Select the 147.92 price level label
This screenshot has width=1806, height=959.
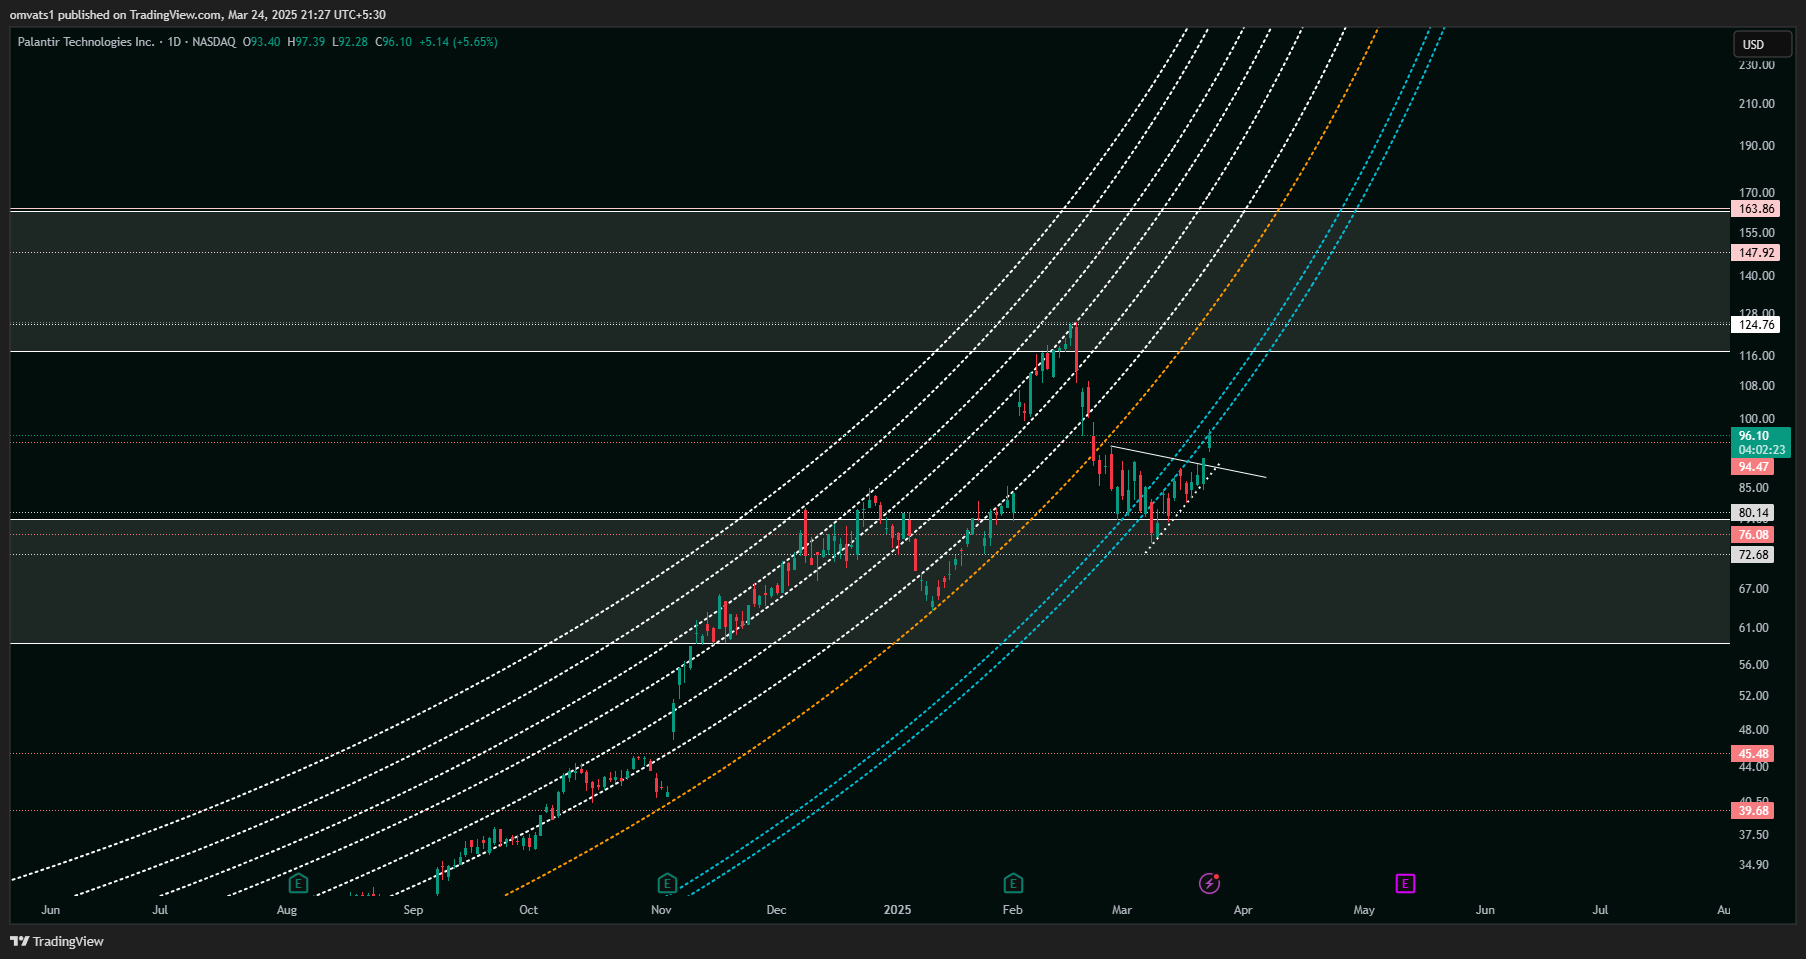coord(1756,253)
